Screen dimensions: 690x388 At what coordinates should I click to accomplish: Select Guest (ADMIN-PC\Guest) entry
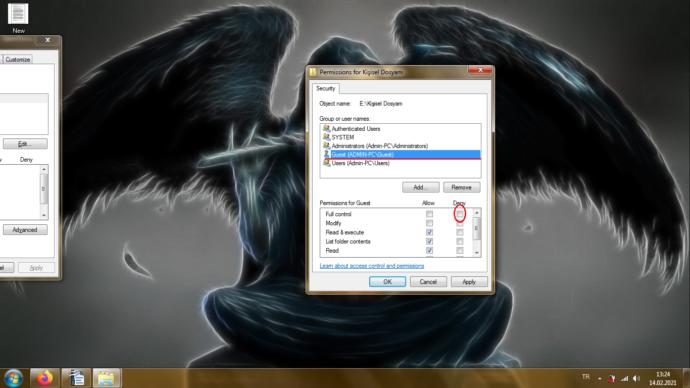(x=400, y=154)
